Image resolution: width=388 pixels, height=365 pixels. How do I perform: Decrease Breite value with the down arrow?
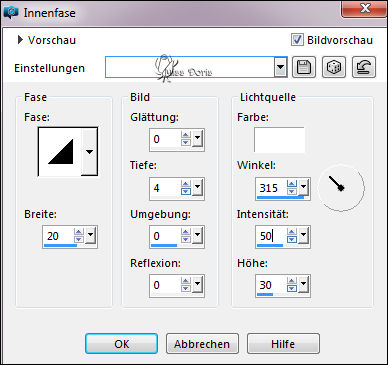(79, 239)
